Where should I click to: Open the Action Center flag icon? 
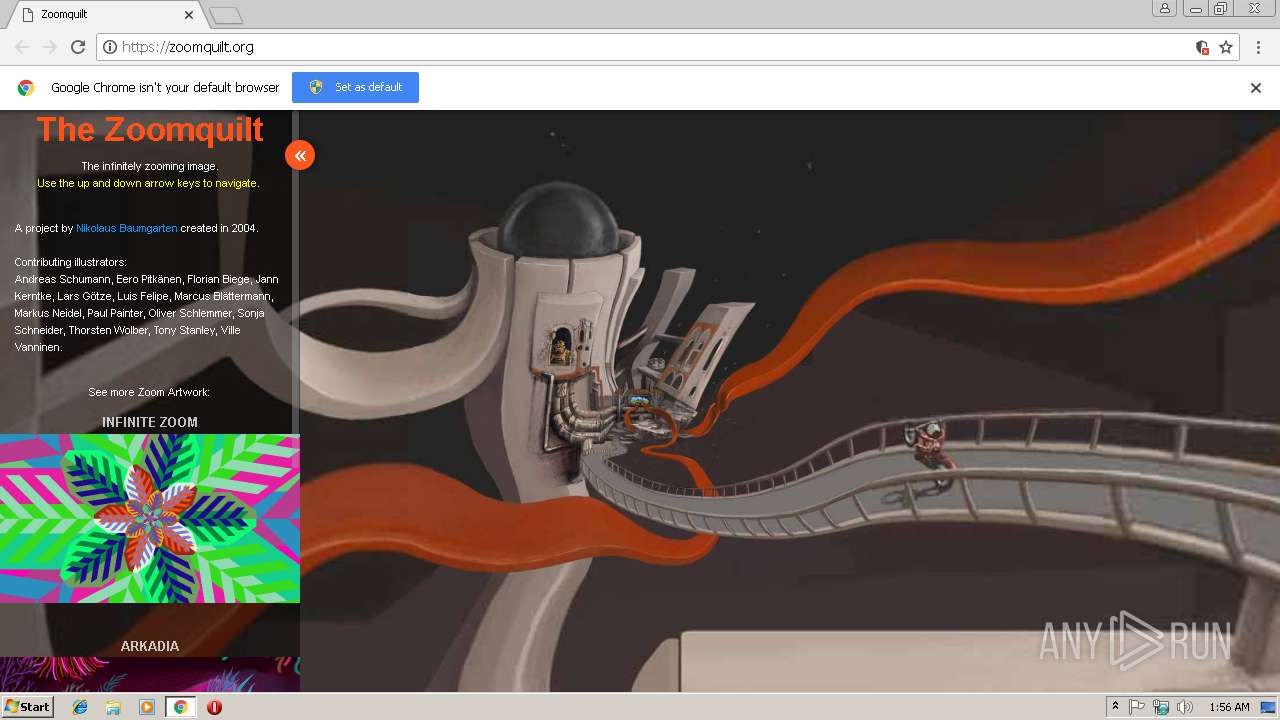[x=1137, y=707]
